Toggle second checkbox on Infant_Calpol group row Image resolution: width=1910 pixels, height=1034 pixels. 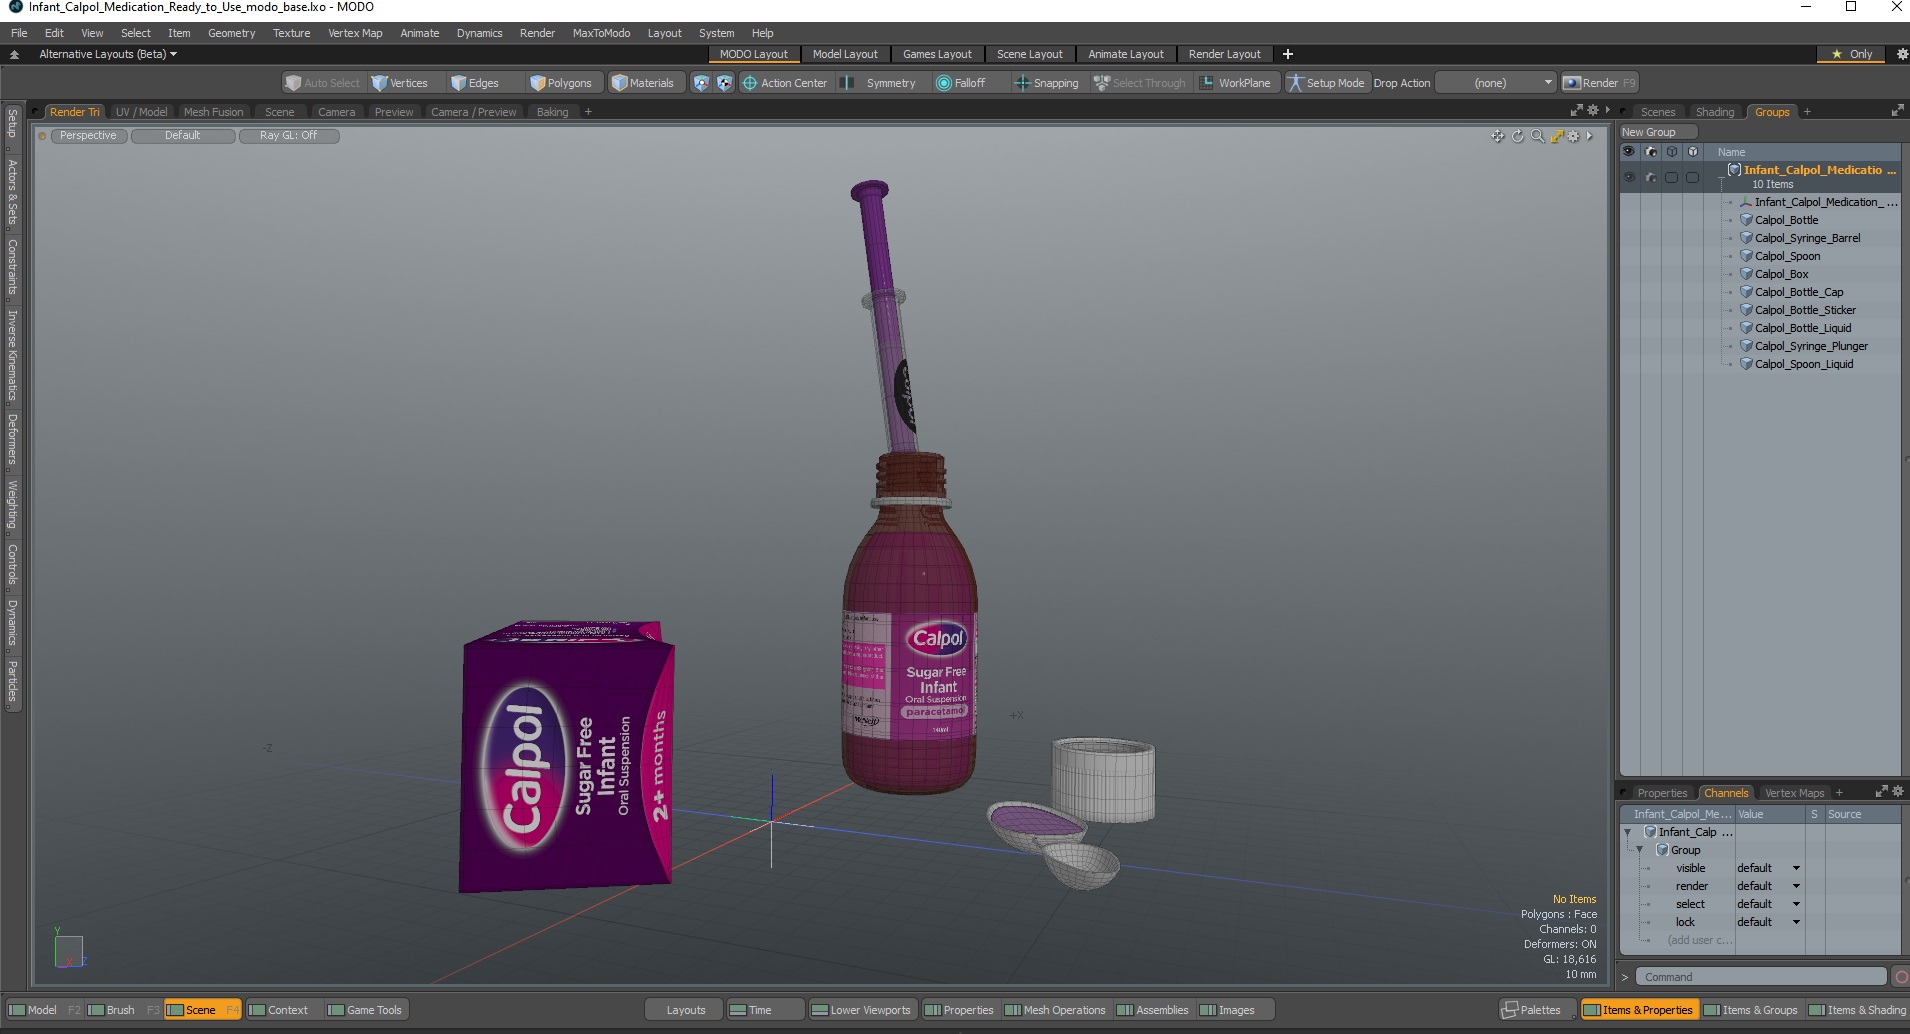(x=1693, y=178)
